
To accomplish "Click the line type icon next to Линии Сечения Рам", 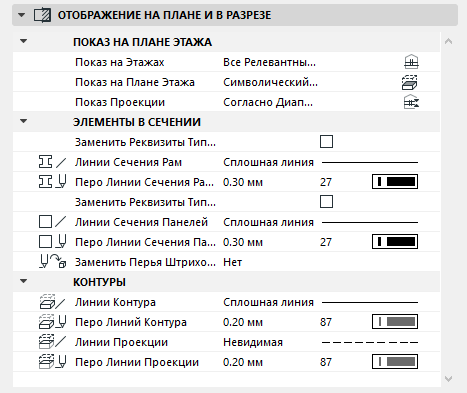I will tap(61, 162).
